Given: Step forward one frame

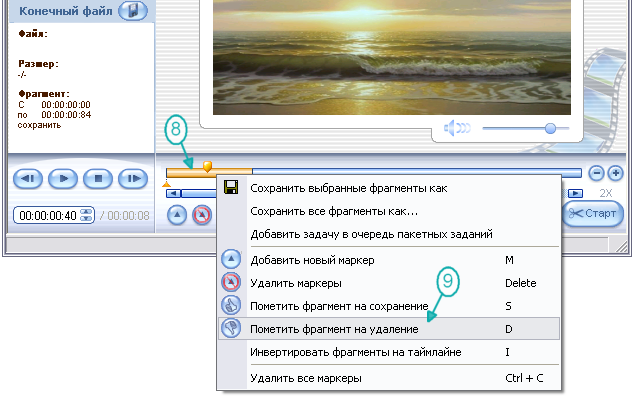Looking at the screenshot, I should coord(133,179).
